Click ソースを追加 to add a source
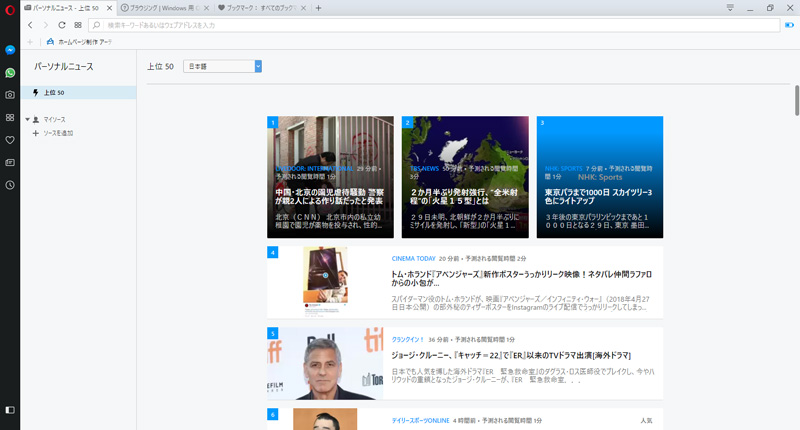 [58, 133]
